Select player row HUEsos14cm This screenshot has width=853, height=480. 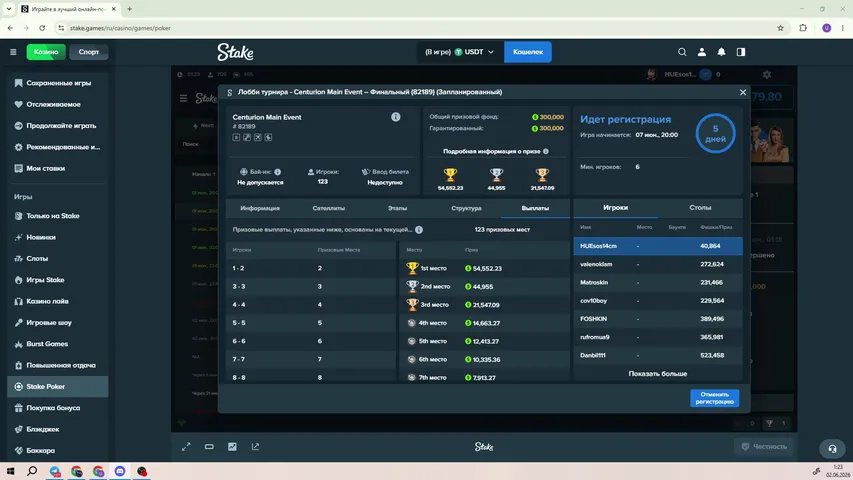tap(658, 246)
